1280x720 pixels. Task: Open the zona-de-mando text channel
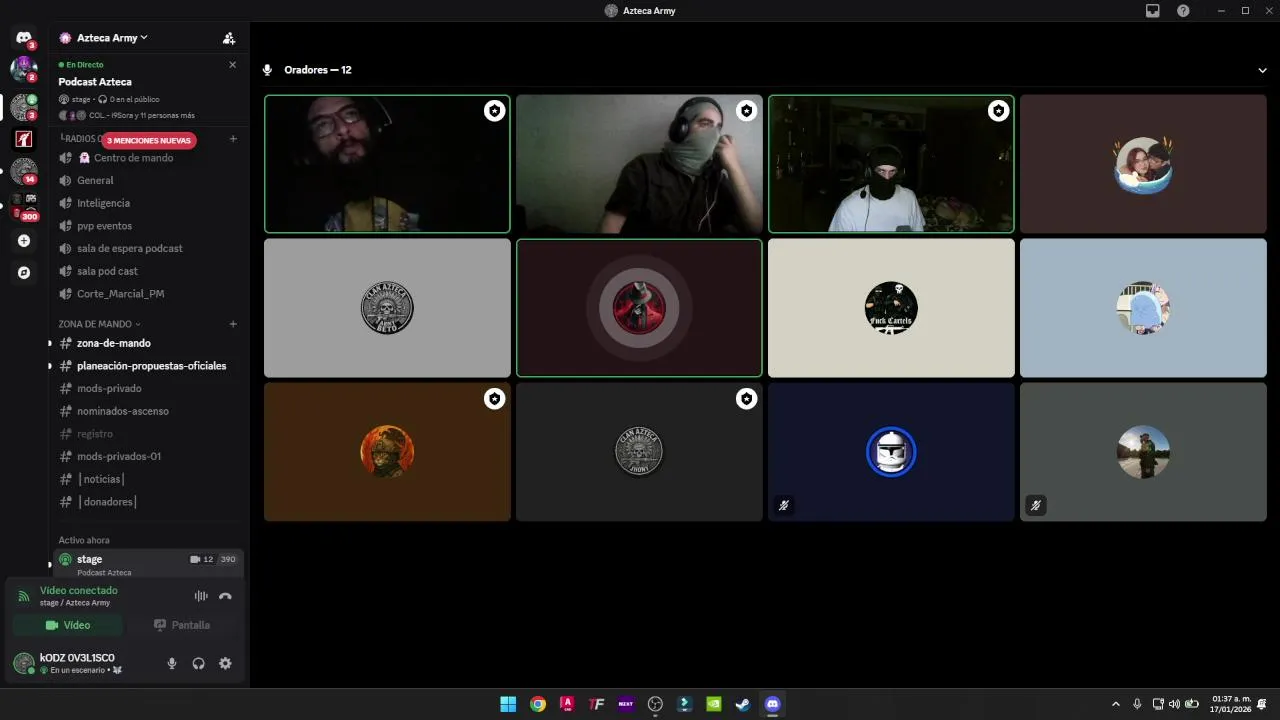147,343
